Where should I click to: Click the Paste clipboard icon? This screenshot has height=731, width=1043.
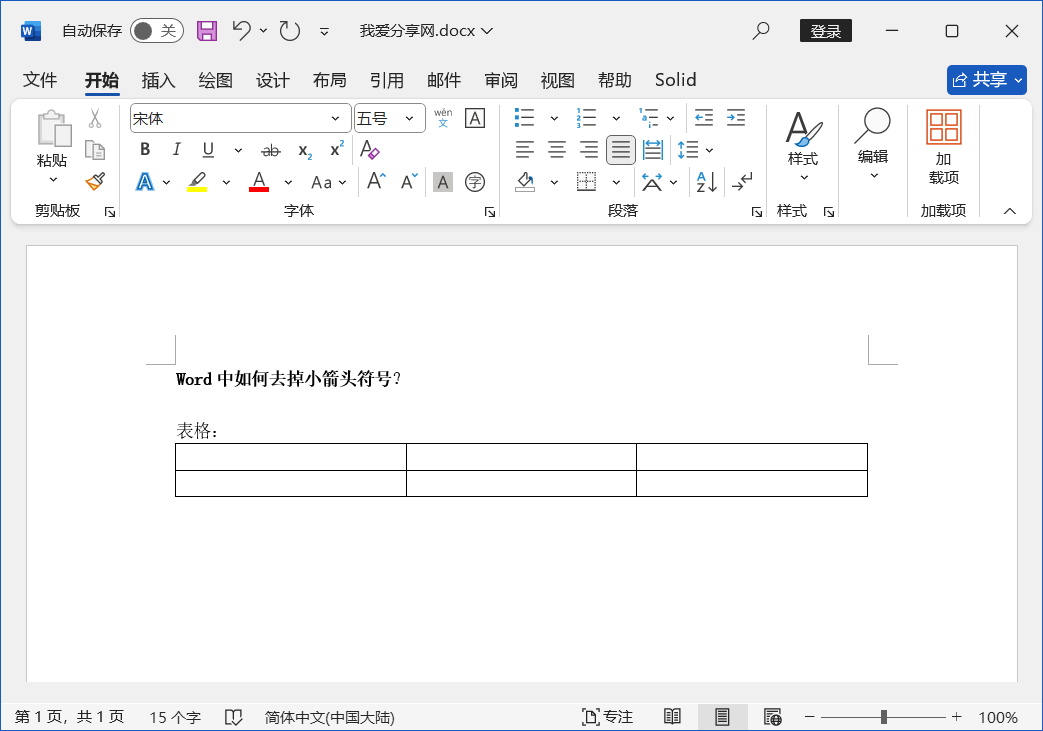coord(53,128)
